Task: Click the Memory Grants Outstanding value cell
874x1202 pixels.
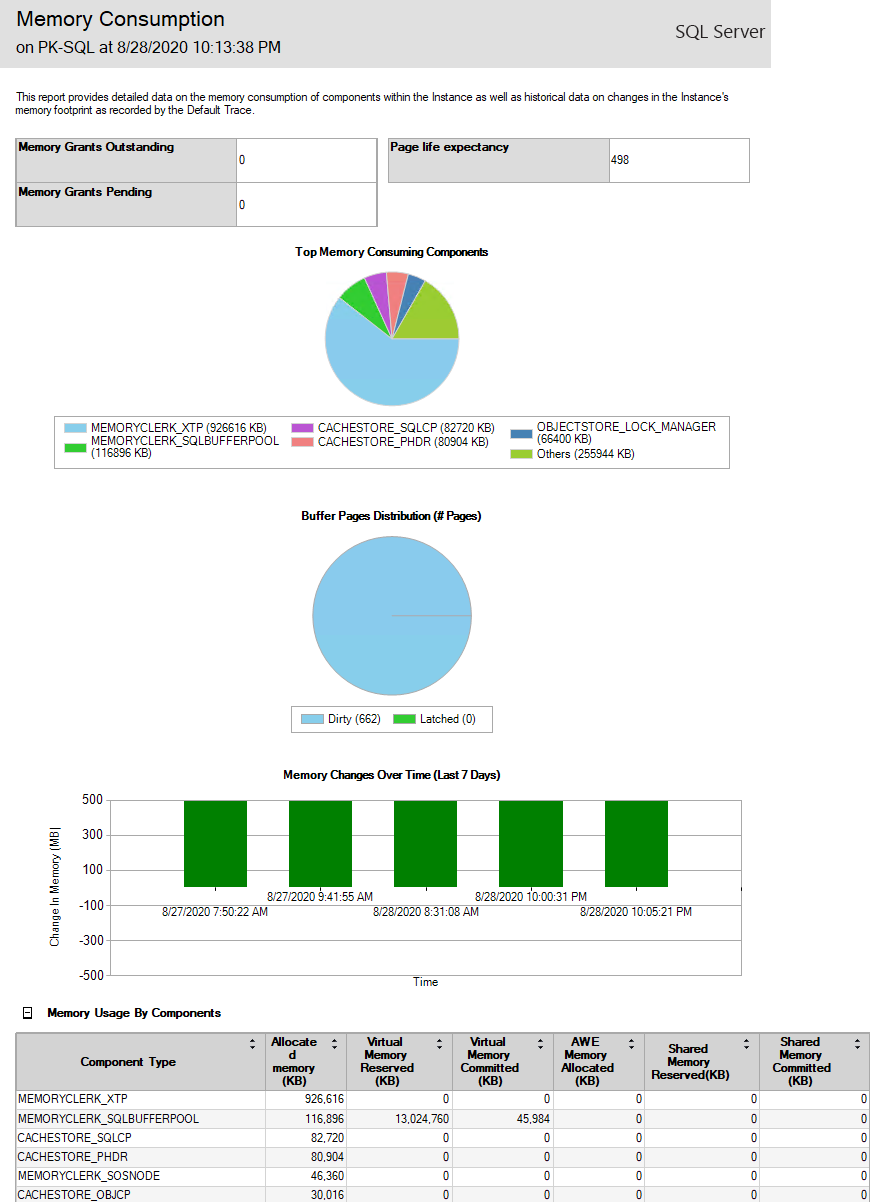Action: 305,160
